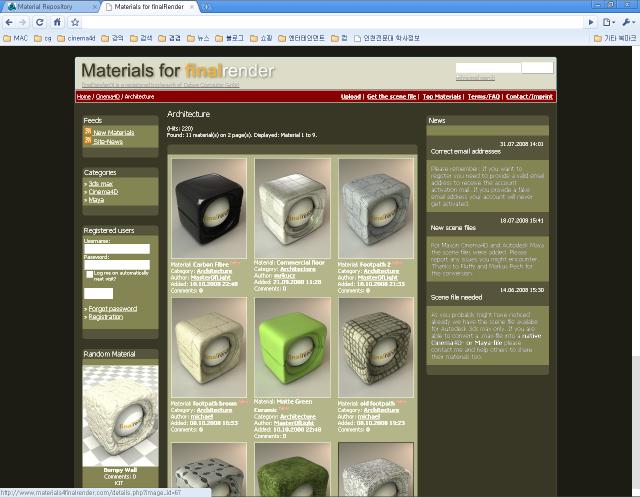Go back using the browser back arrow
The height and width of the screenshot is (497, 640).
coord(9,22)
